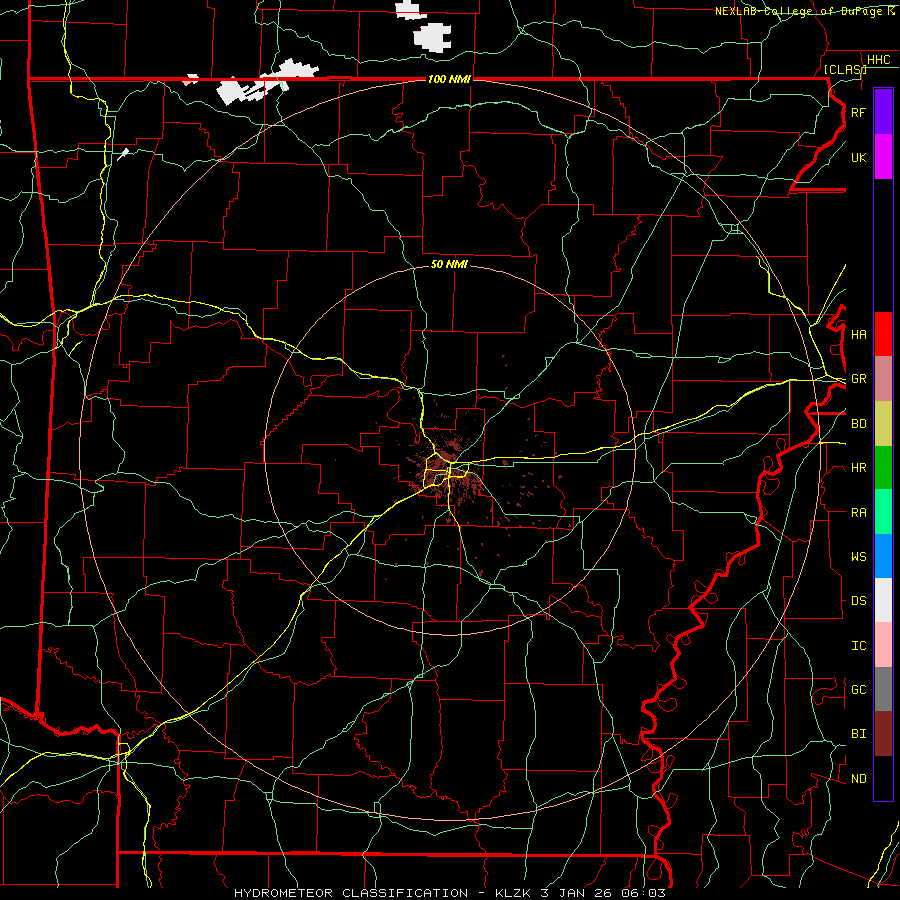Click the HA legend label
Viewport: 900px width, 900px height.
(x=858, y=335)
